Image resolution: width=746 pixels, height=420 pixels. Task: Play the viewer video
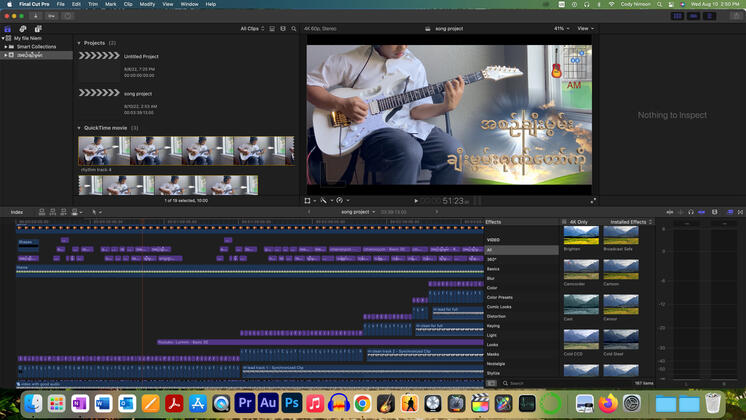(416, 200)
